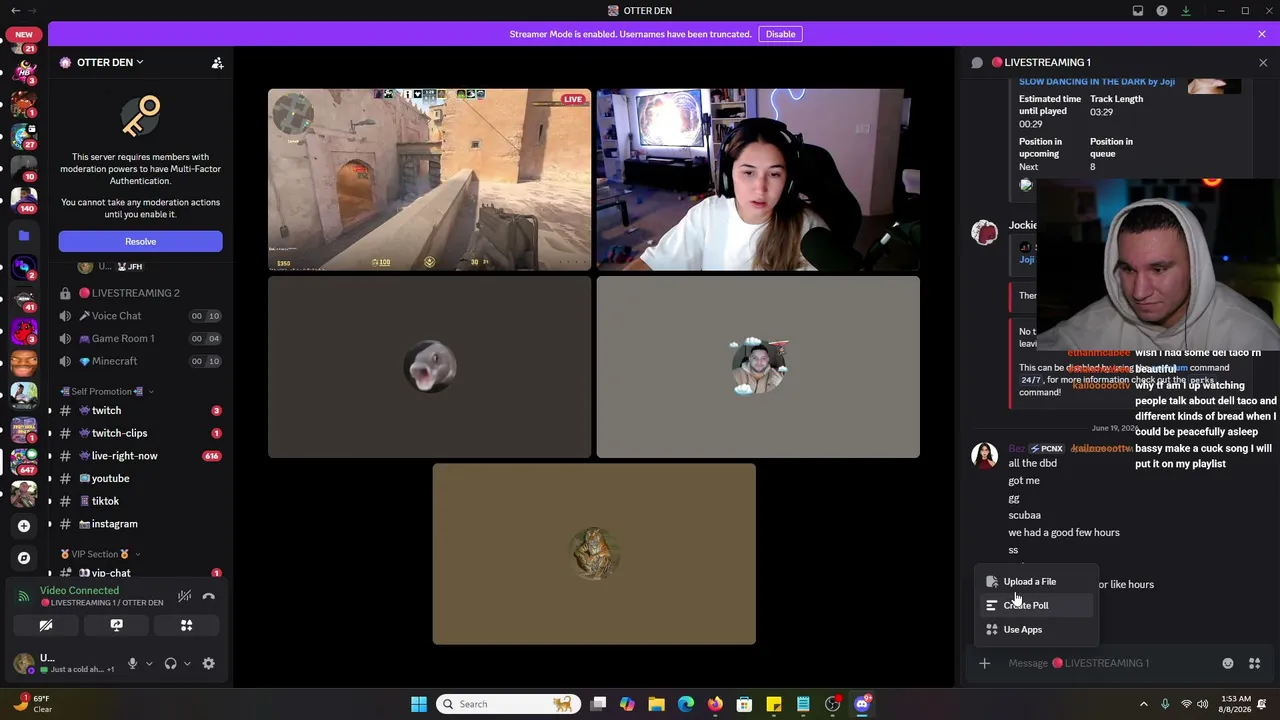Click the Resolve button

tap(141, 241)
